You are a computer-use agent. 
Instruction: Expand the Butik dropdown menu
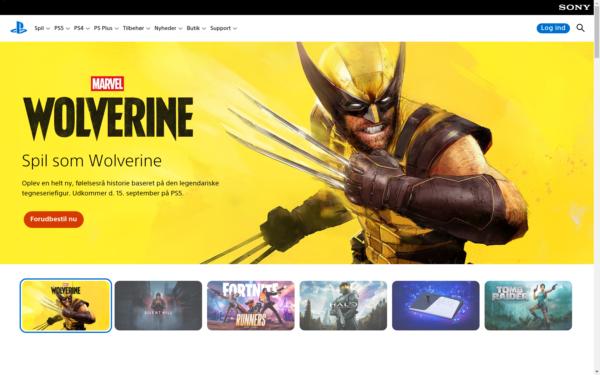pyautogui.click(x=196, y=28)
